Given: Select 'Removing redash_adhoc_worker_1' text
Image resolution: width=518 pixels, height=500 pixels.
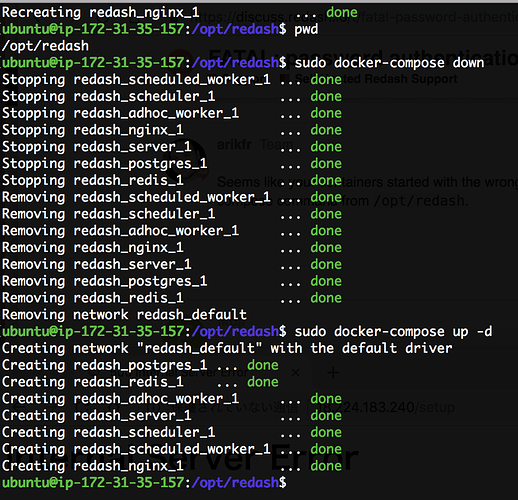Looking at the screenshot, I should (120, 231).
